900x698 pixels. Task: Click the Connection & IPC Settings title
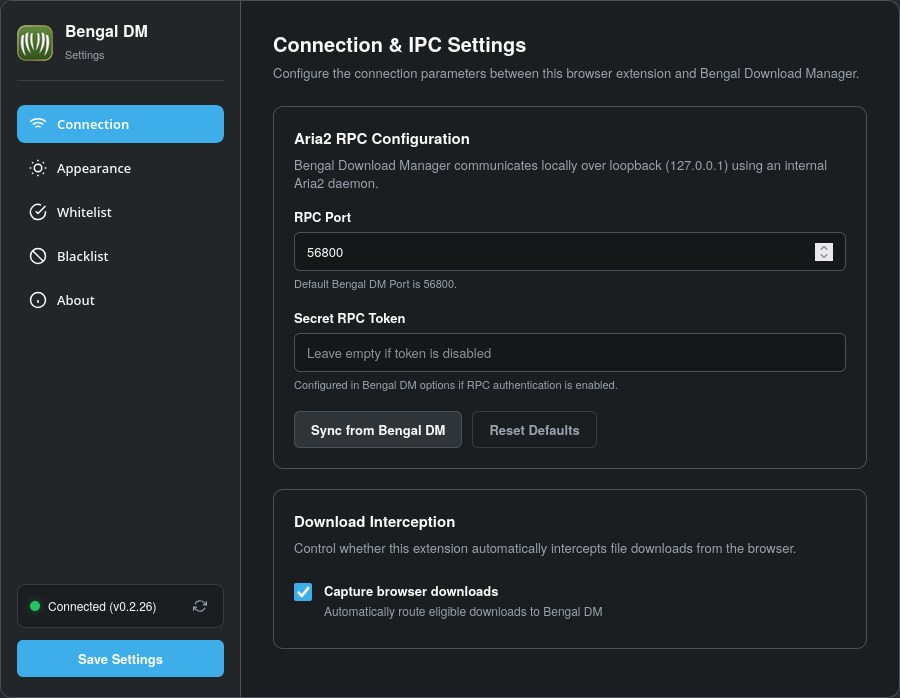click(399, 45)
